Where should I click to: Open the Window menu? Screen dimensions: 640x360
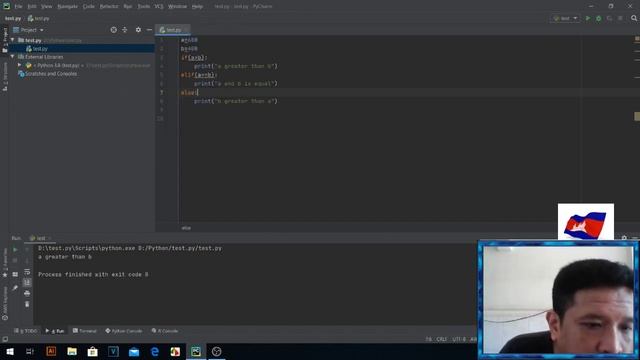tap(177, 7)
